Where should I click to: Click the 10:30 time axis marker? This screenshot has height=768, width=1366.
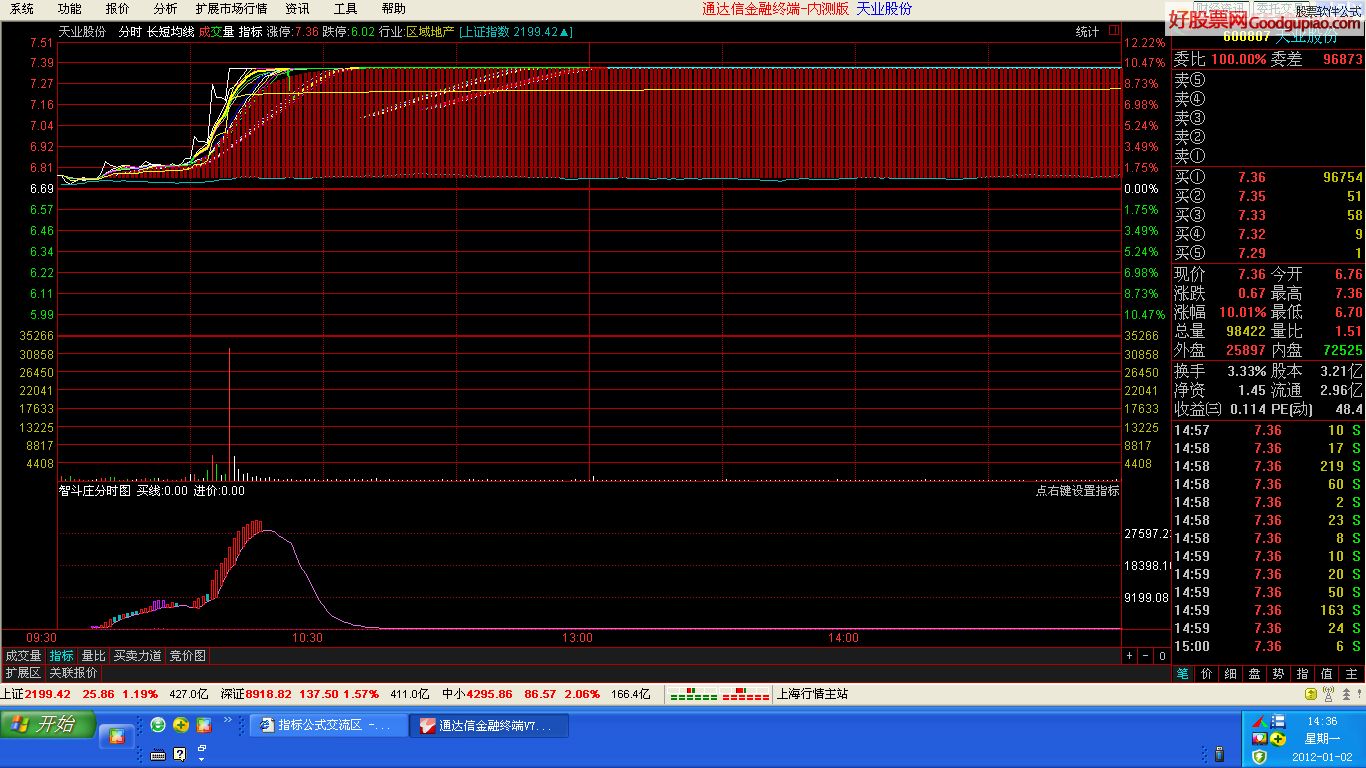[x=307, y=638]
